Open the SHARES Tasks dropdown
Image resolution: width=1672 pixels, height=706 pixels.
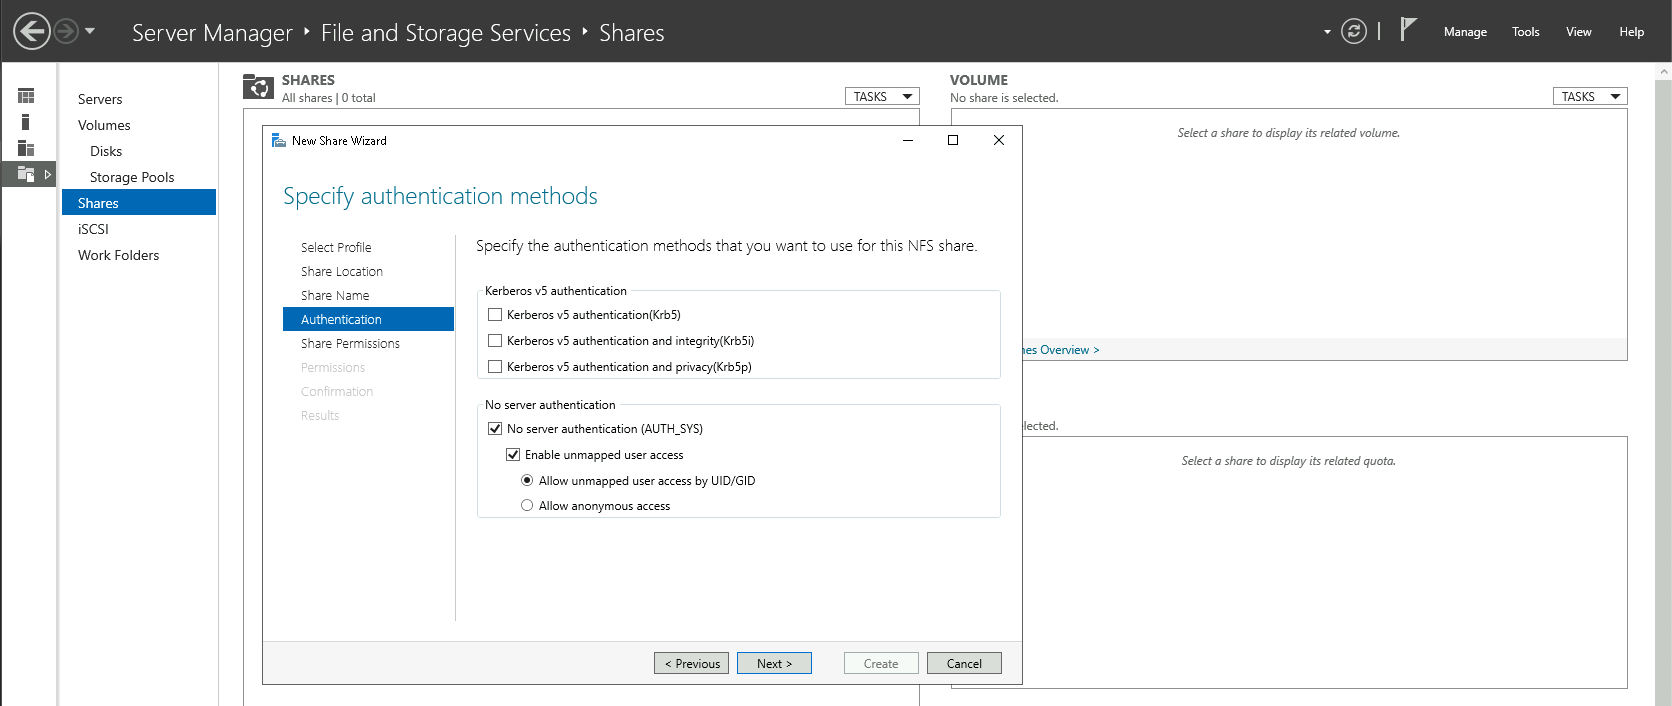(882, 97)
